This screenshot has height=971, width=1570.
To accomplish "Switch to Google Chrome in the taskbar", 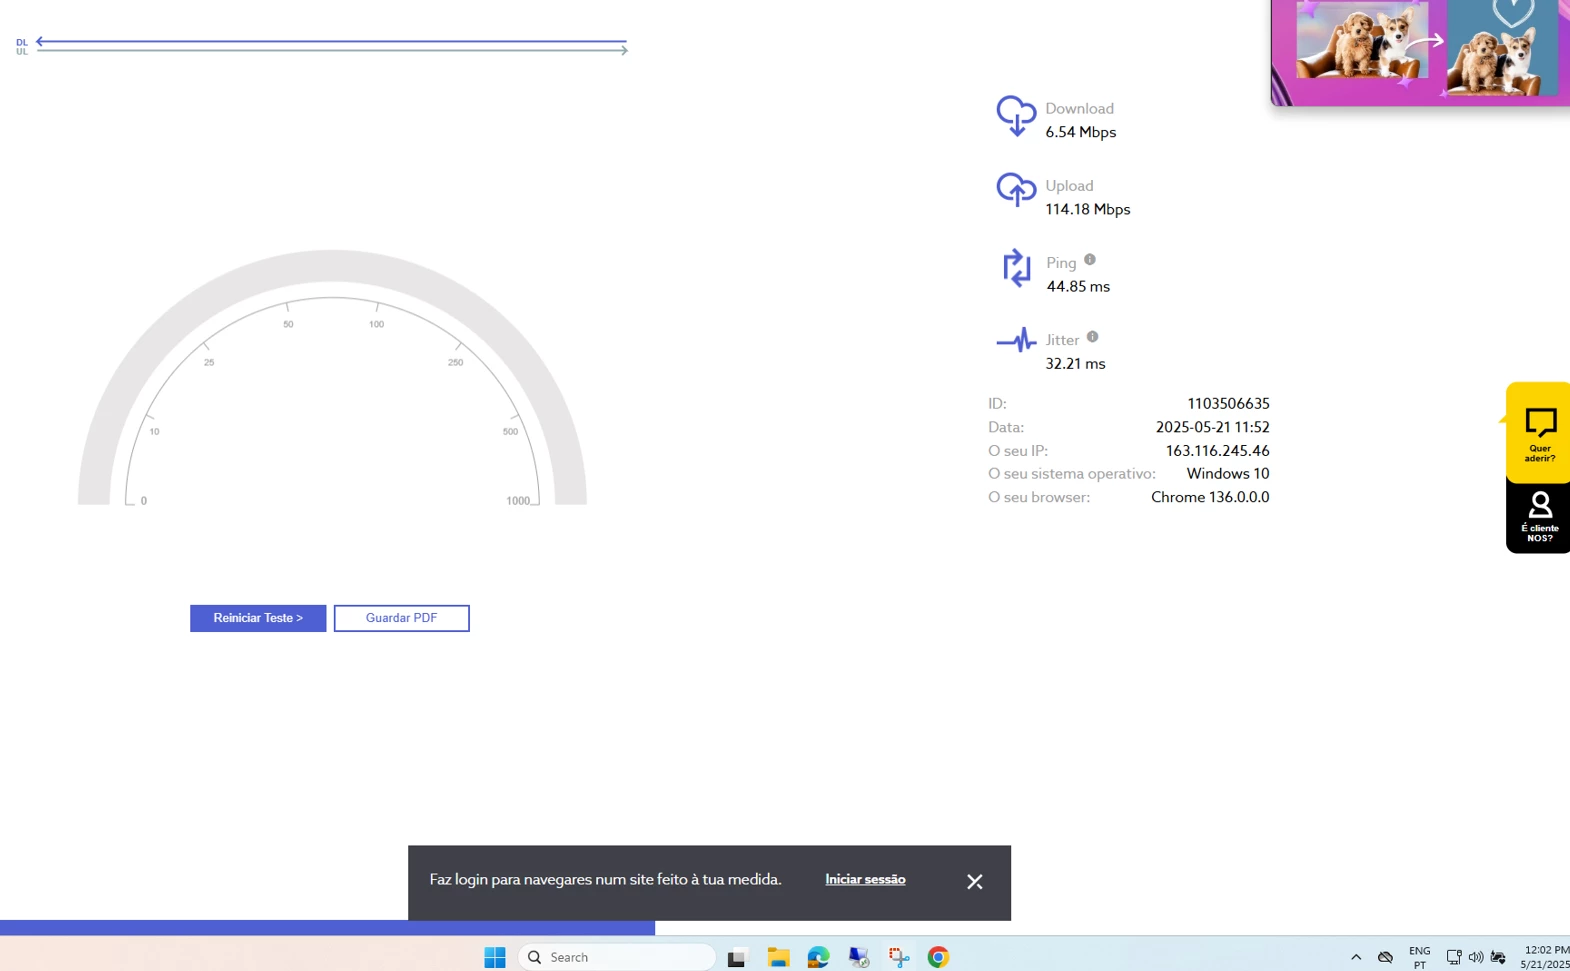I will 938,957.
